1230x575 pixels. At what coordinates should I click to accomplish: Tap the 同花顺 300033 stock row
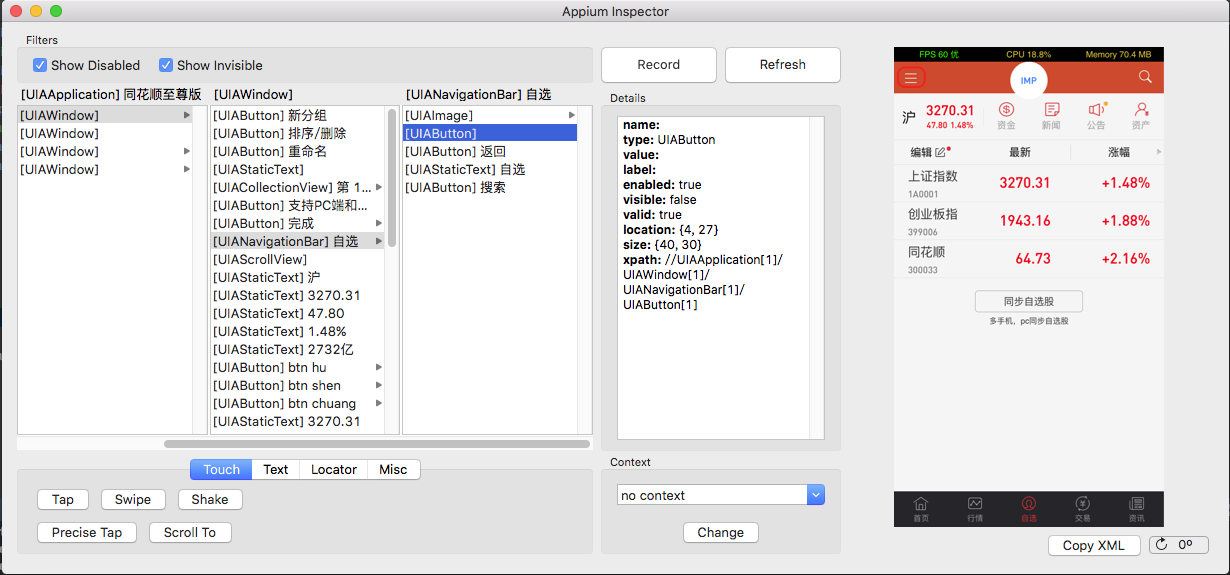[x=1029, y=259]
